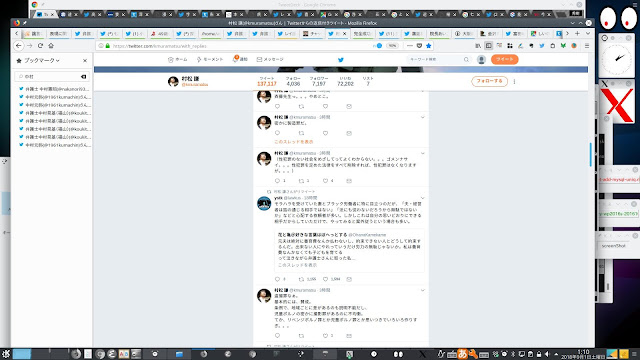Select the いいね 72,202 tab
Screen dimensions: 640x360
coord(345,81)
